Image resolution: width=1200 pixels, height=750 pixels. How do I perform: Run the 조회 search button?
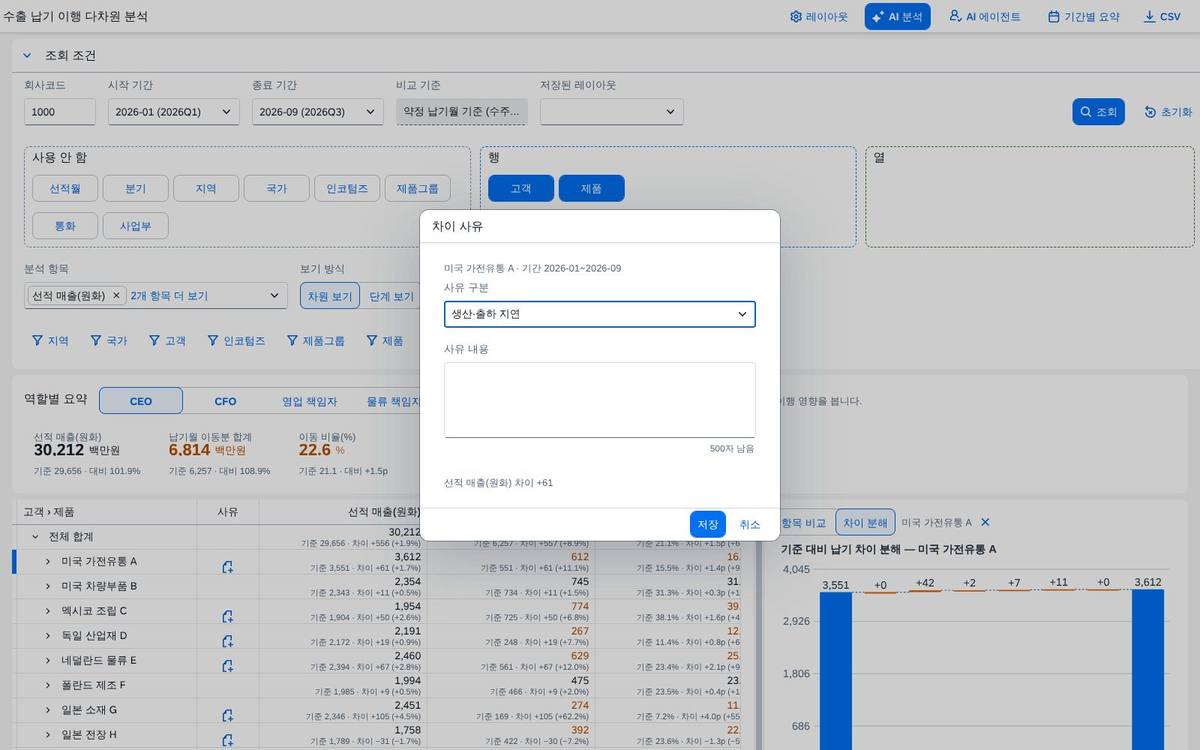(x=1099, y=112)
